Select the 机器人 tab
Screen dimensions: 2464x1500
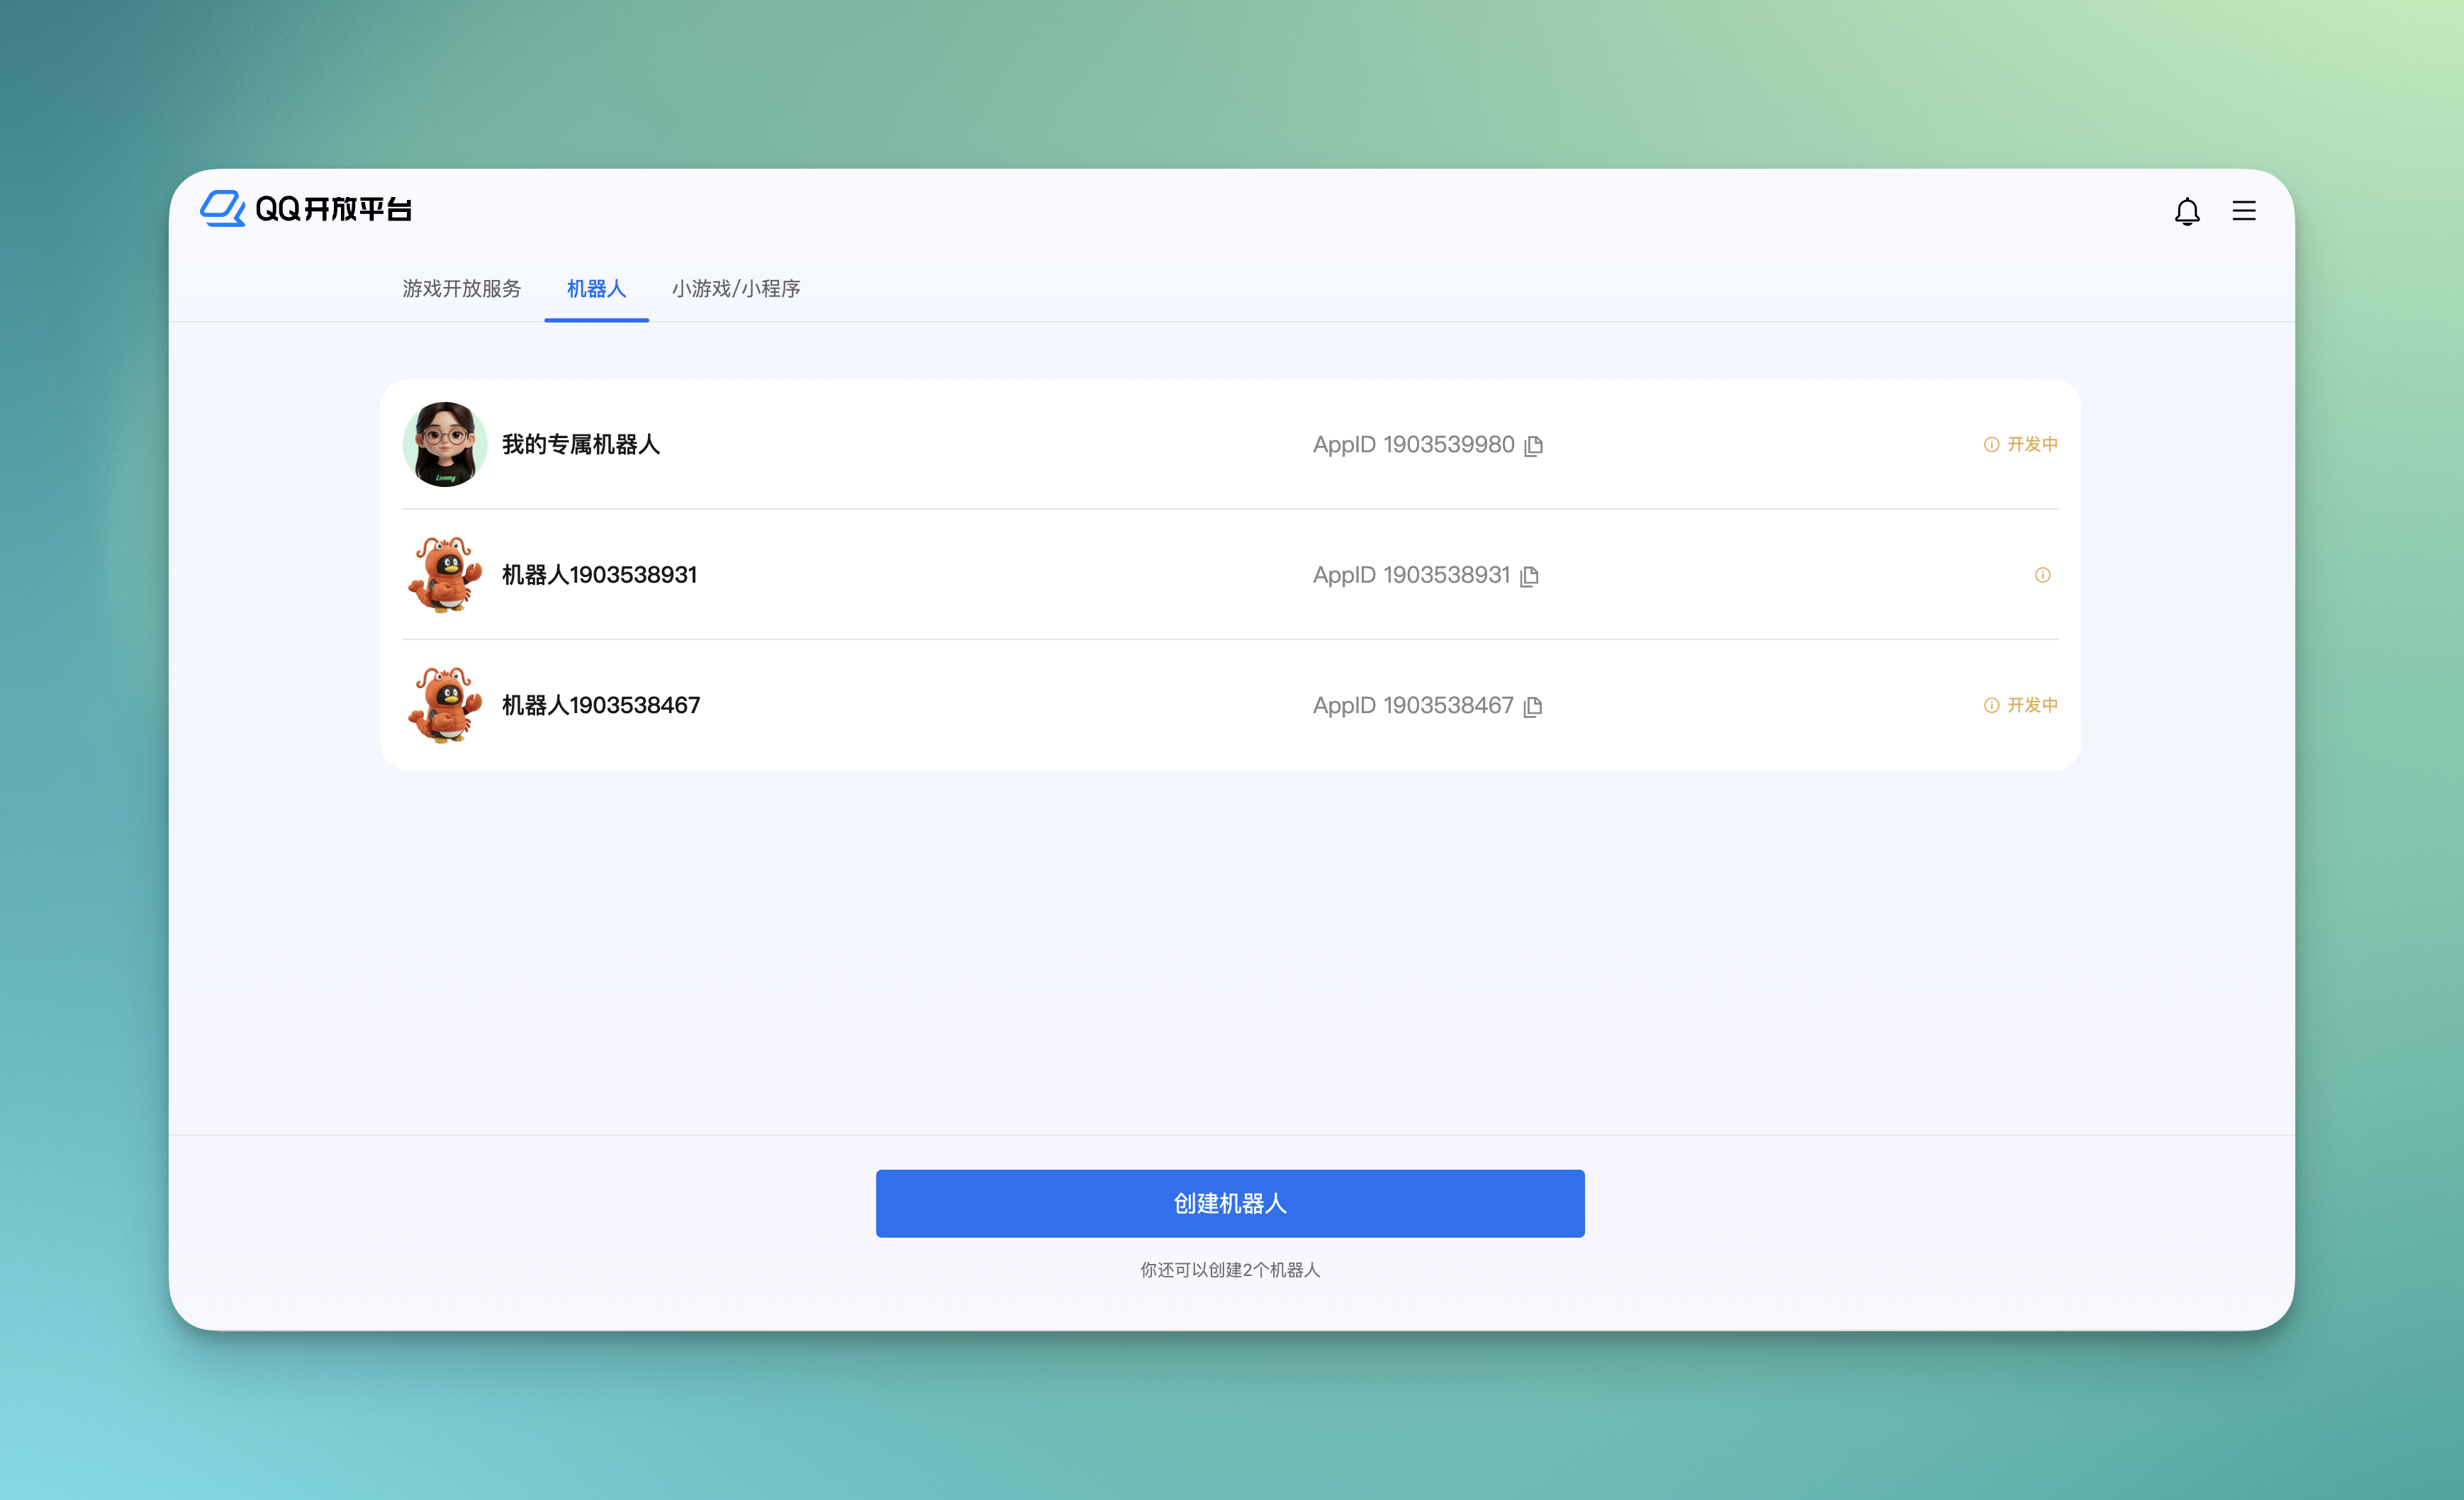pyautogui.click(x=596, y=289)
